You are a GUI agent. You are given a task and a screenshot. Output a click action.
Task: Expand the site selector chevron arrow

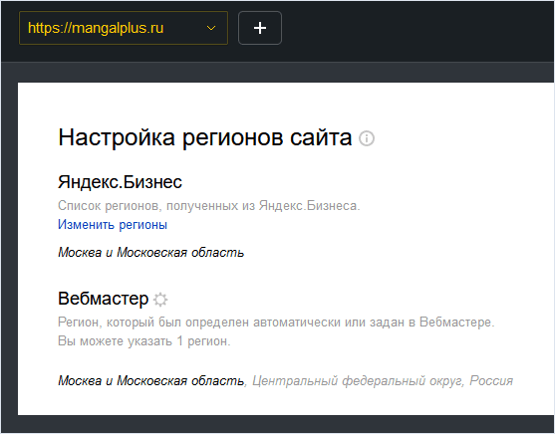(211, 28)
